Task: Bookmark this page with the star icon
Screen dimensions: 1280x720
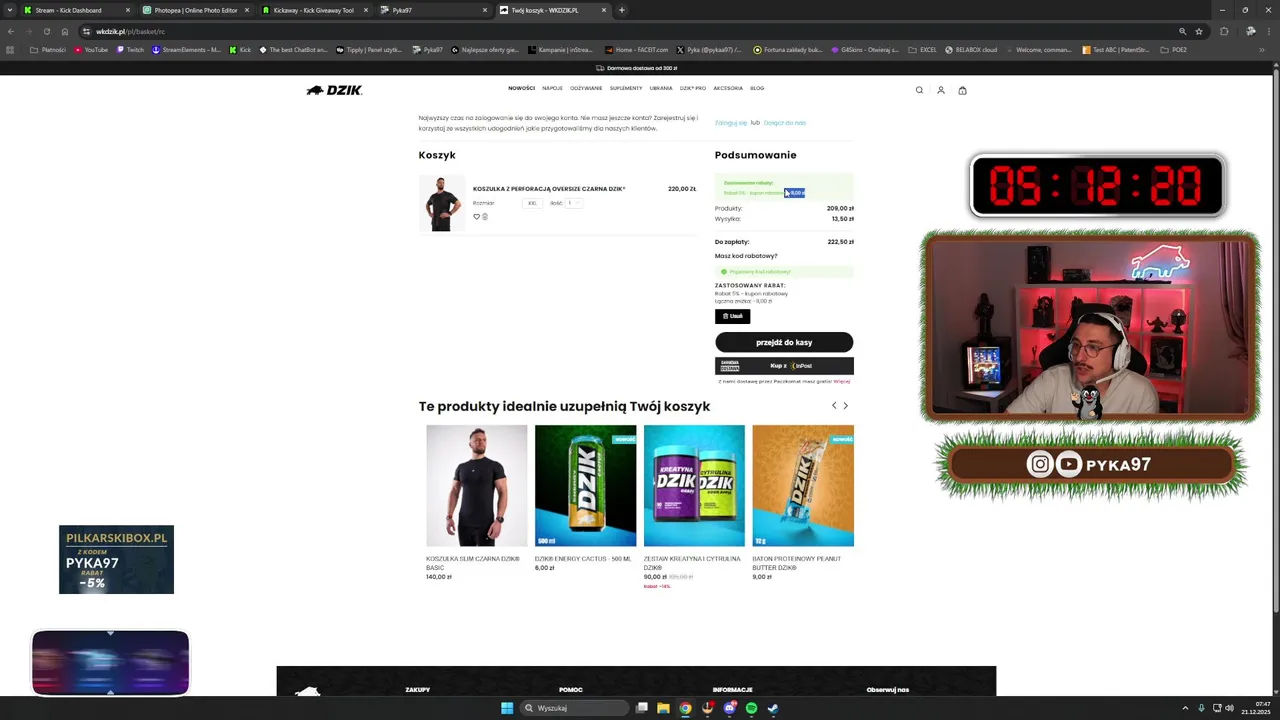Action: coord(1199,31)
